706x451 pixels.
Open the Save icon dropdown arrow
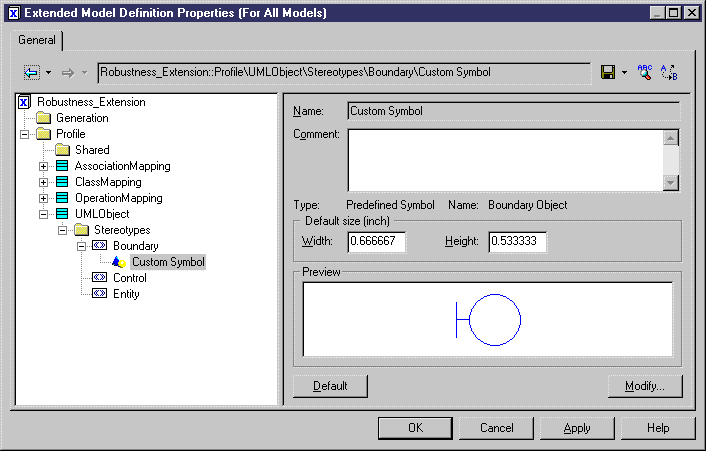pos(625,72)
